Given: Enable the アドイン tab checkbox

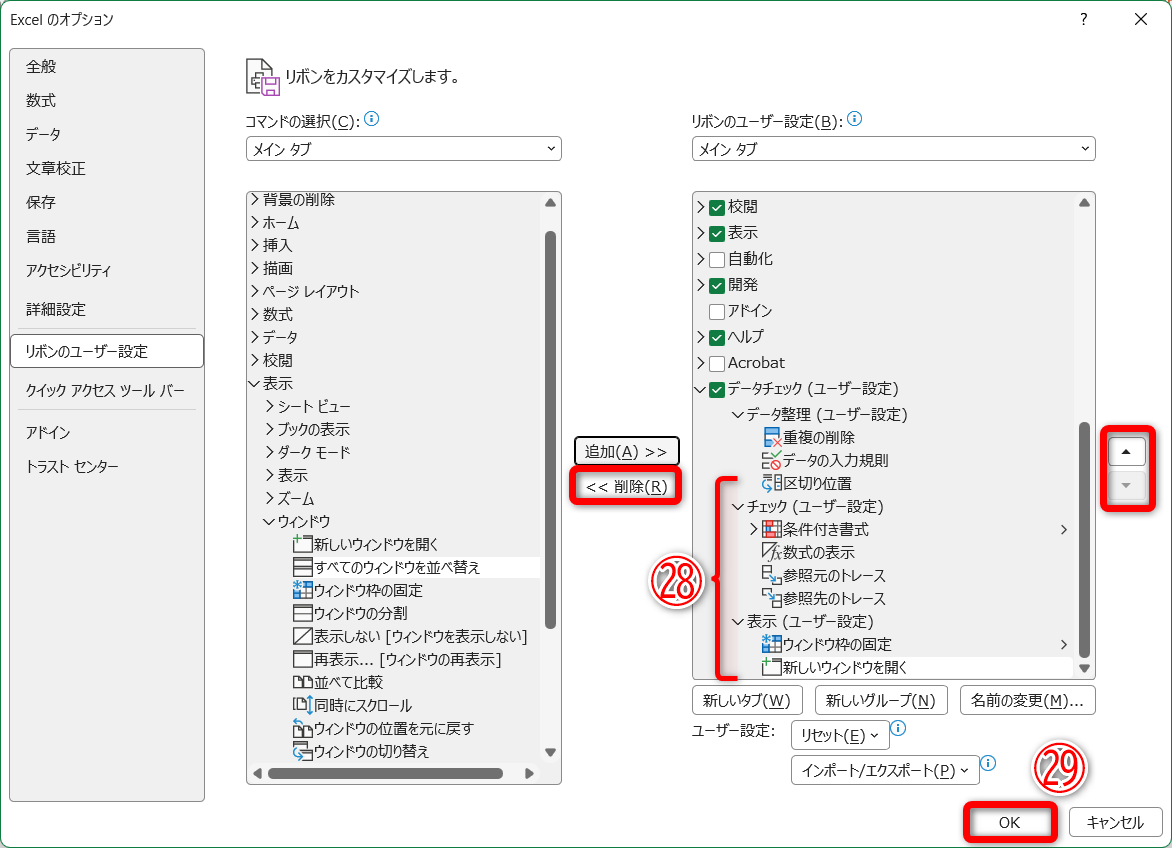Looking at the screenshot, I should pyautogui.click(x=717, y=312).
